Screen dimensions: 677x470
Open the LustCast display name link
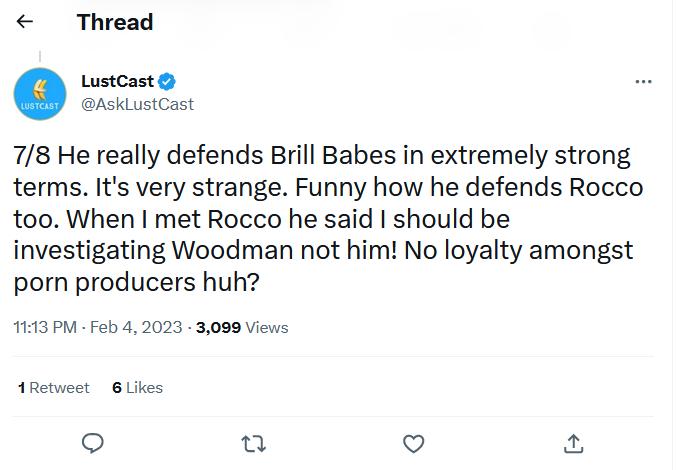pyautogui.click(x=117, y=81)
